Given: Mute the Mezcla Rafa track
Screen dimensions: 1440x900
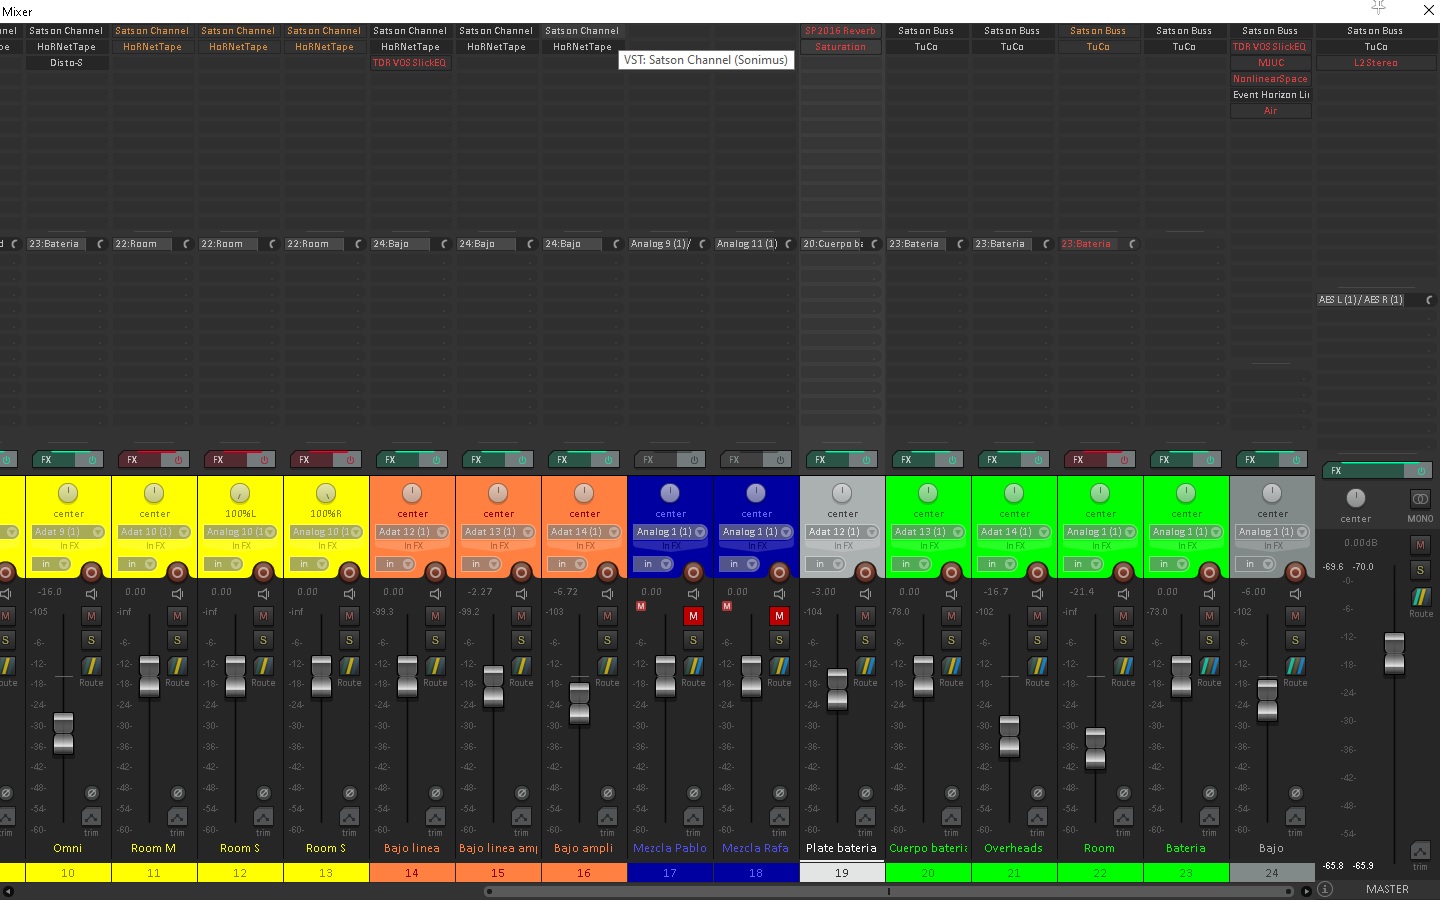Looking at the screenshot, I should point(779,616).
